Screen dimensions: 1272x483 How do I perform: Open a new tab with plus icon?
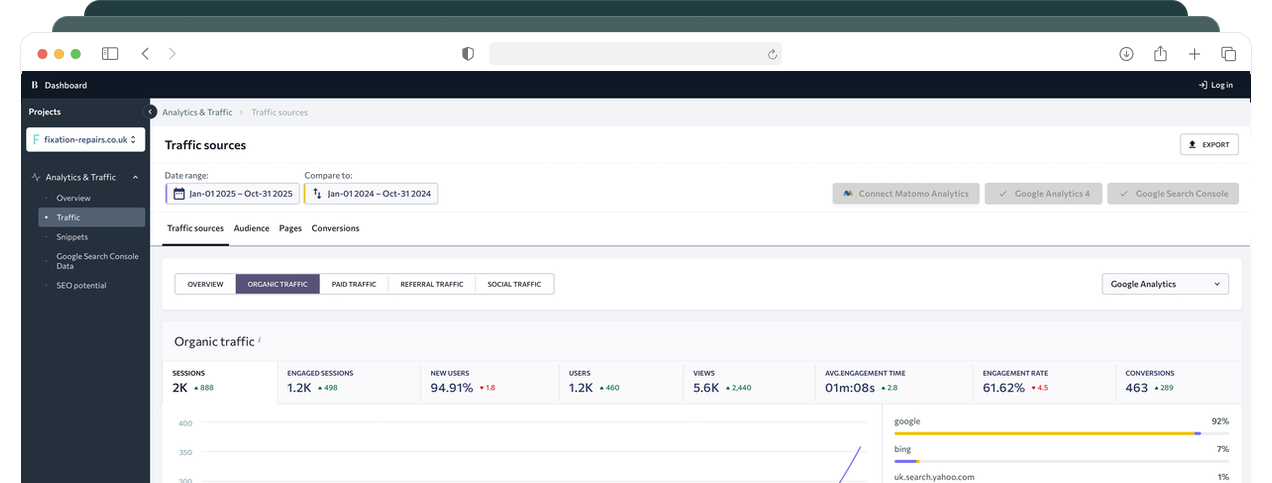pos(1194,54)
